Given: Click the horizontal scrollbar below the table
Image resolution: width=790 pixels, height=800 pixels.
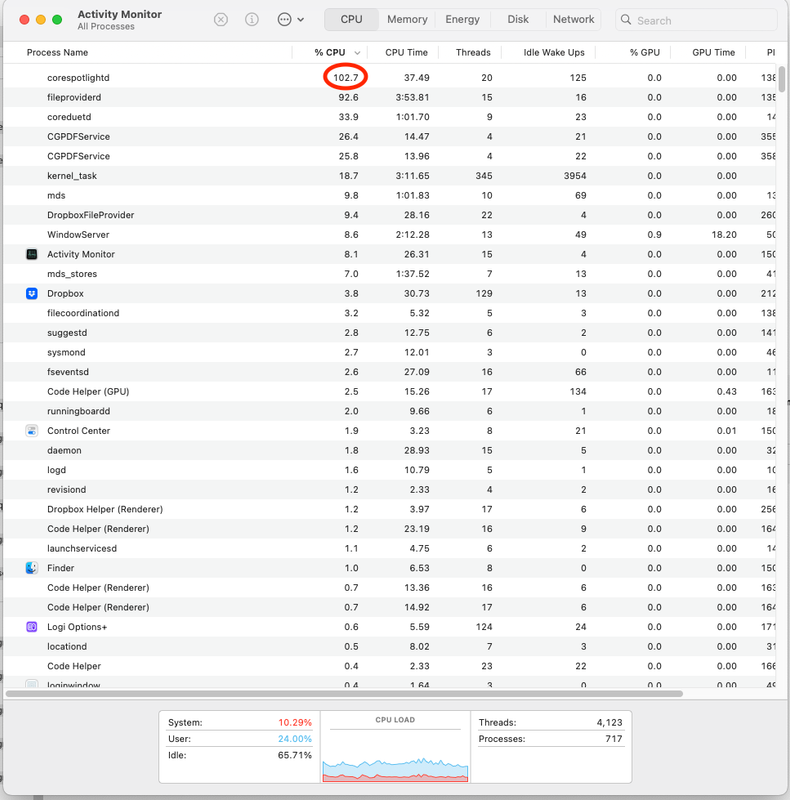Looking at the screenshot, I should 344,694.
